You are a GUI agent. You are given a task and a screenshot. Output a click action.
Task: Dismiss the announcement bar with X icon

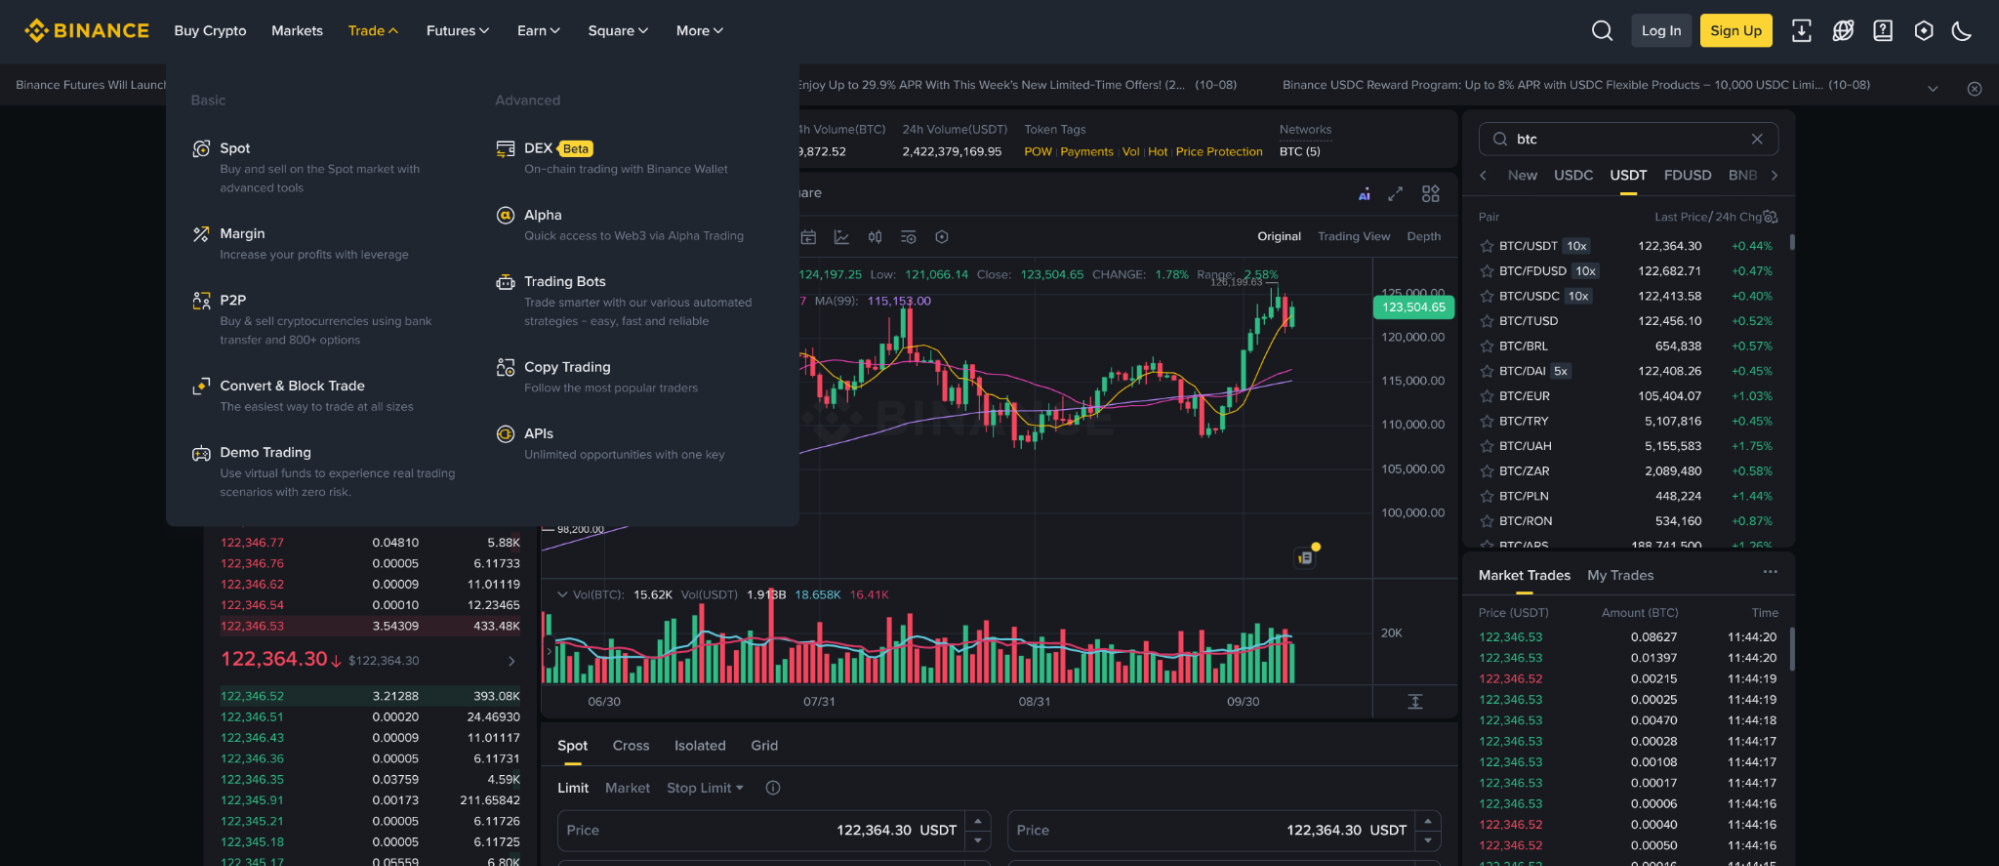(x=1974, y=88)
